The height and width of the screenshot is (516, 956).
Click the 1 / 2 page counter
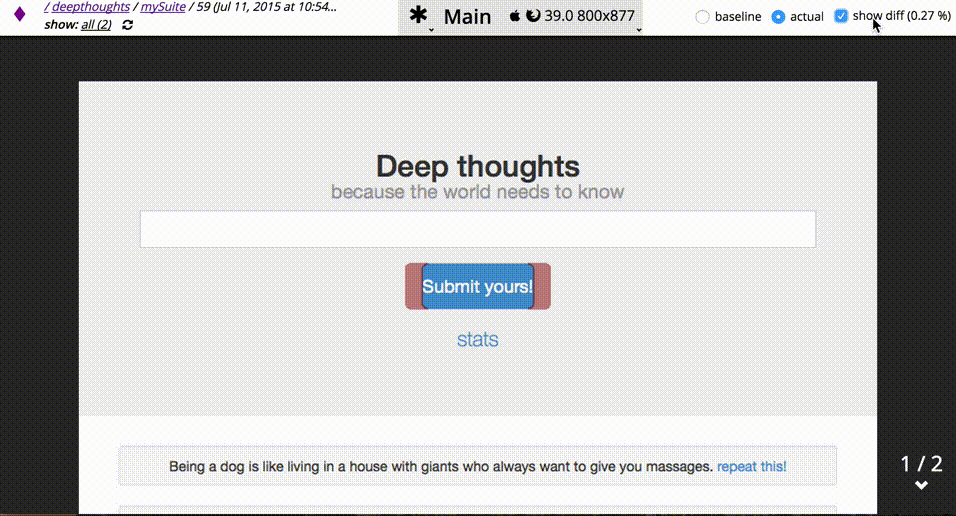coord(921,464)
